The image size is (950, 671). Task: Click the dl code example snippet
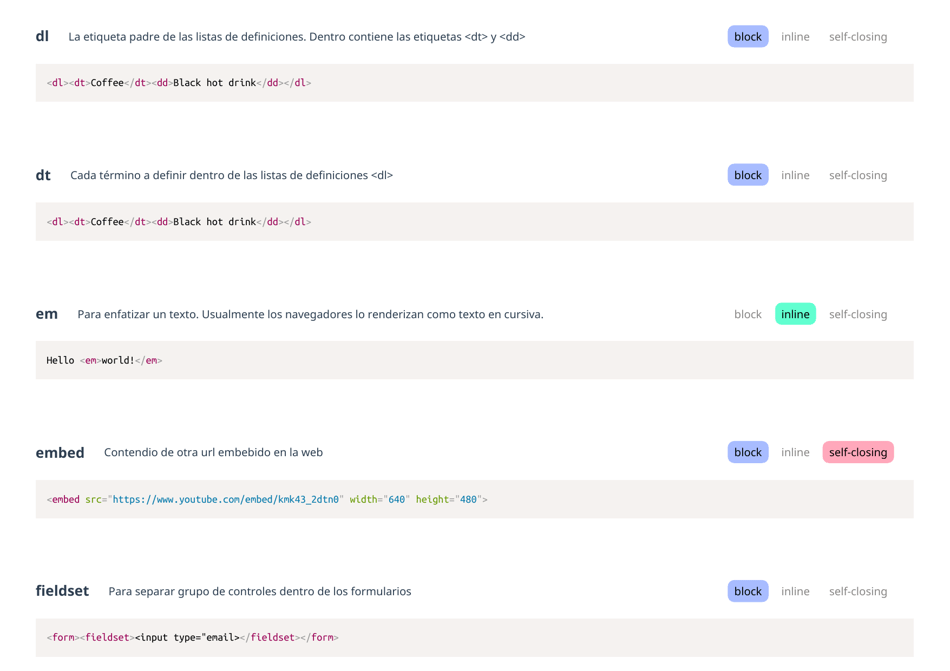coord(180,82)
